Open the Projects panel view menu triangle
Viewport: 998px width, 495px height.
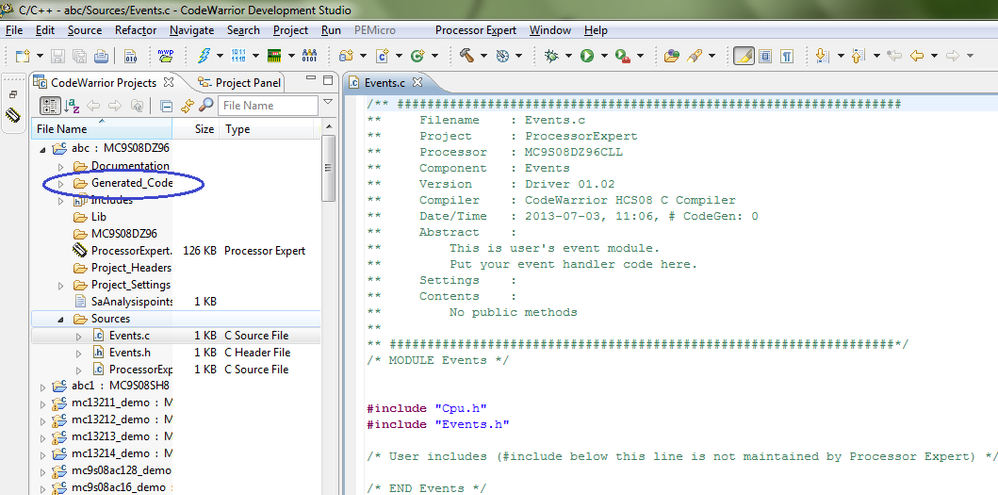328,102
